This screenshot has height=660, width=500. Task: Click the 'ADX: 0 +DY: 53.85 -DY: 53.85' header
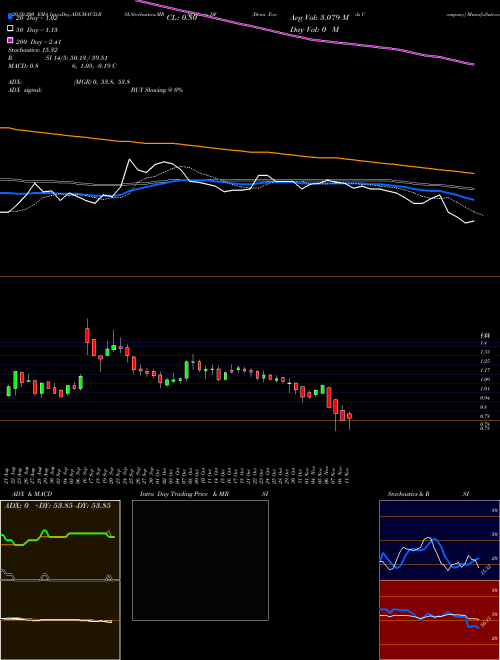click(57, 505)
